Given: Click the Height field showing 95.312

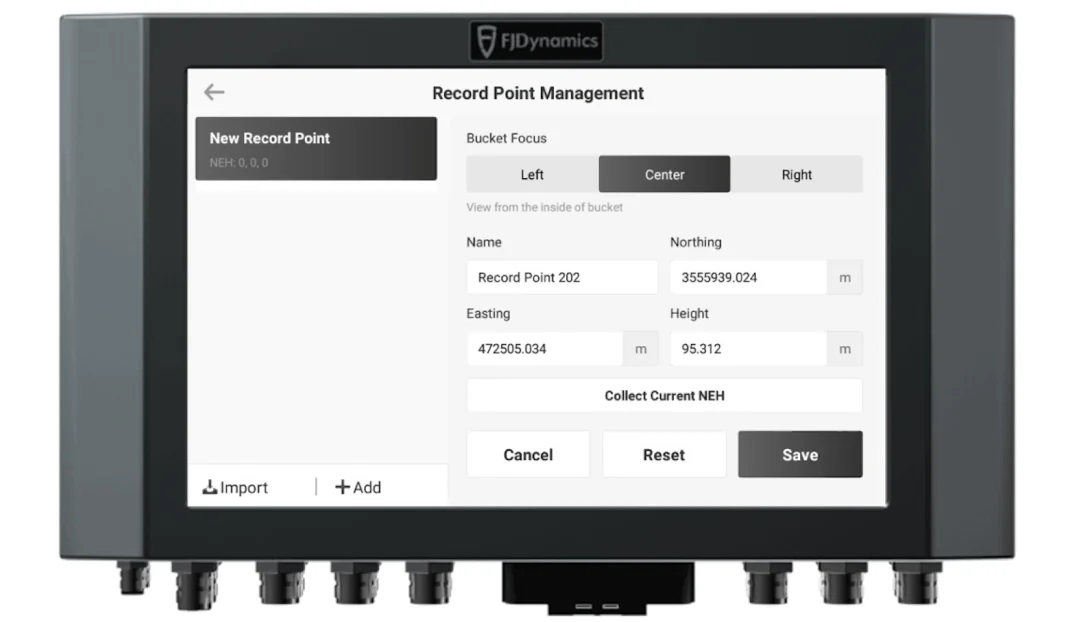Looking at the screenshot, I should click(748, 349).
